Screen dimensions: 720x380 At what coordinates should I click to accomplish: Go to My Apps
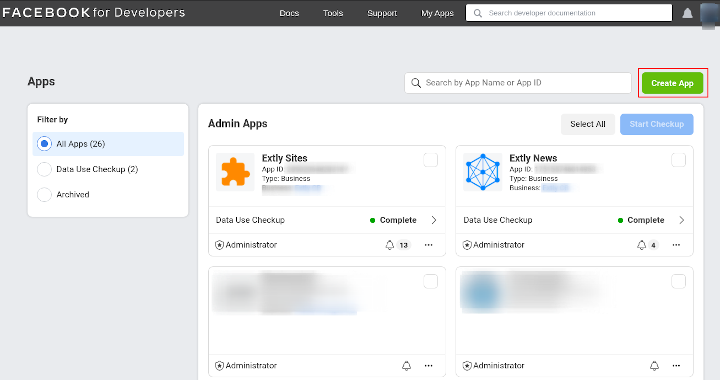click(x=437, y=13)
